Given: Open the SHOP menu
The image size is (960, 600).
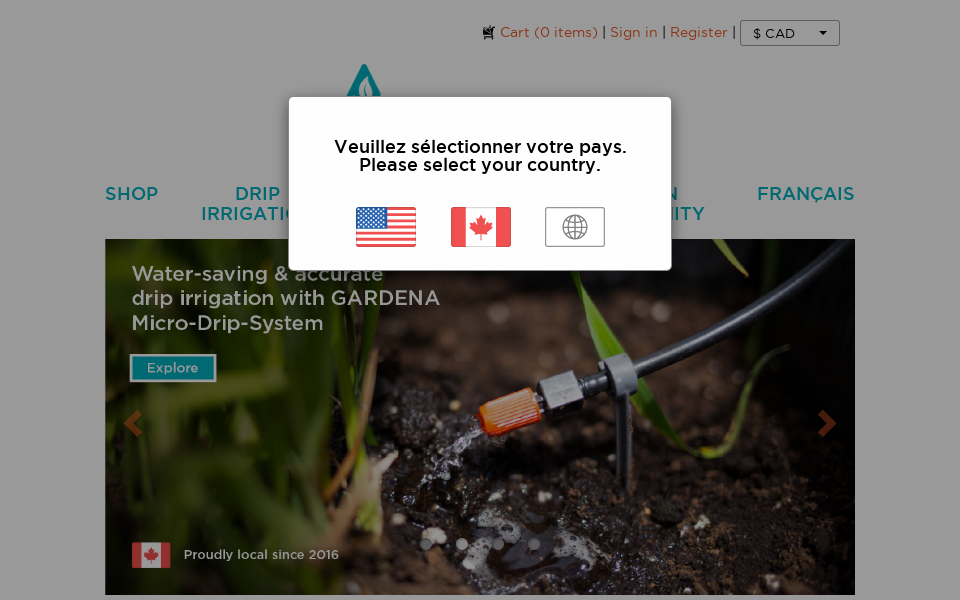Looking at the screenshot, I should (x=132, y=194).
